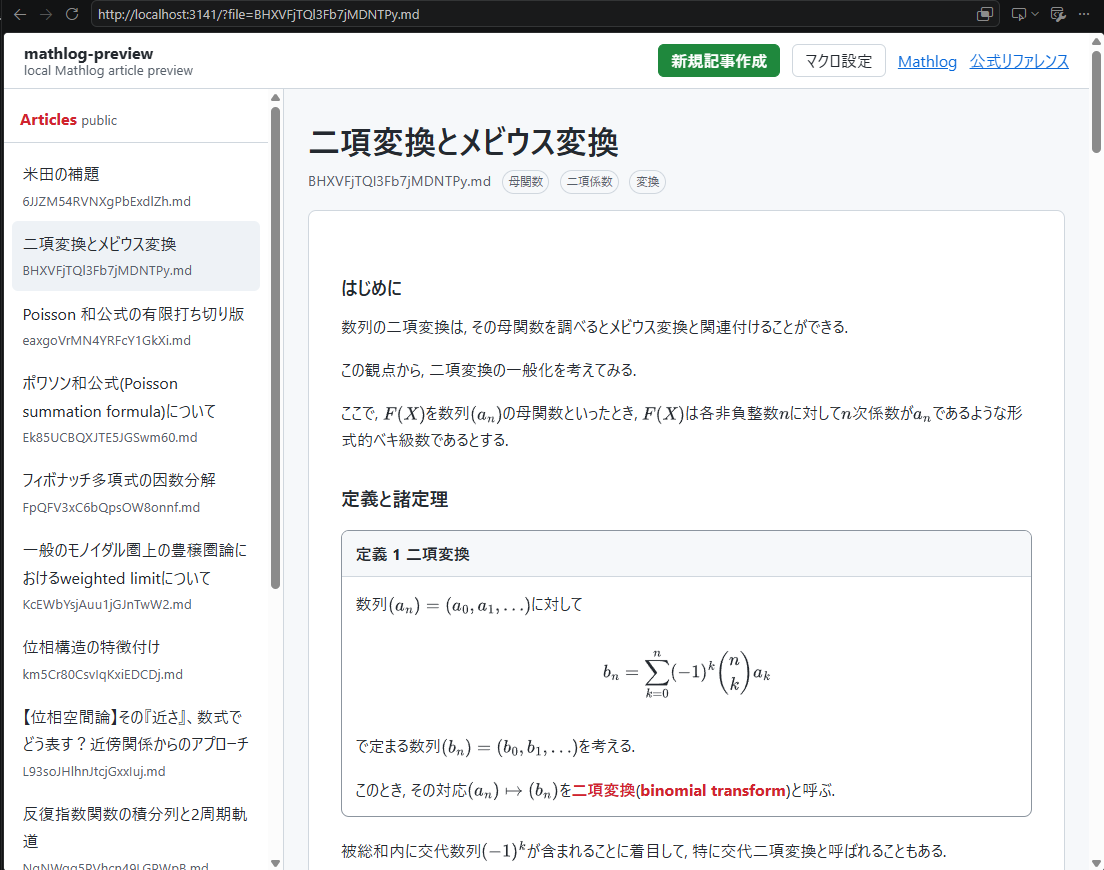The height and width of the screenshot is (870, 1104).
Task: Open the 公式リファレンス link
Action: 1019,62
